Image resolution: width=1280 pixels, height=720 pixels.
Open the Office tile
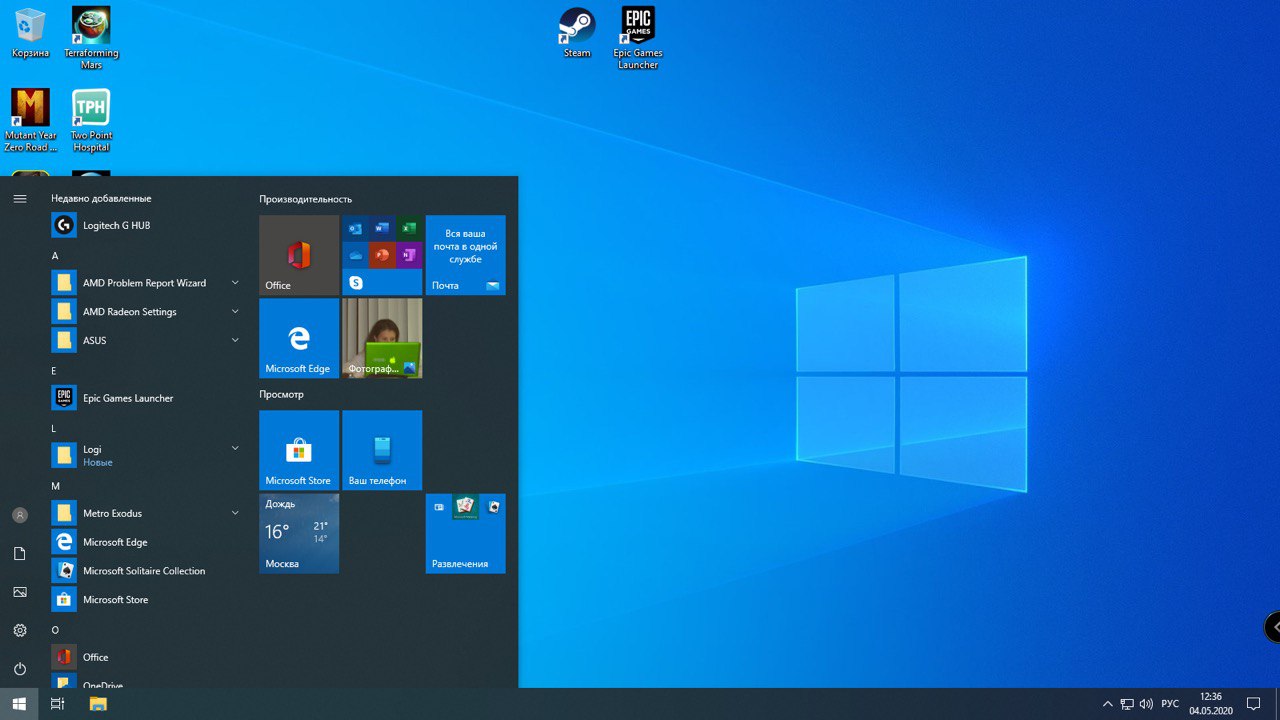pyautogui.click(x=299, y=255)
